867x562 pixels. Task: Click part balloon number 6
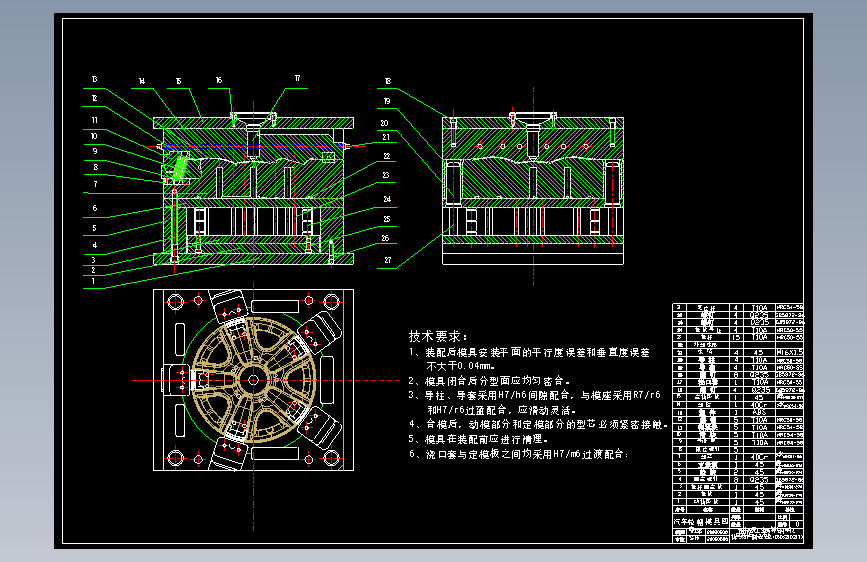tap(95, 208)
